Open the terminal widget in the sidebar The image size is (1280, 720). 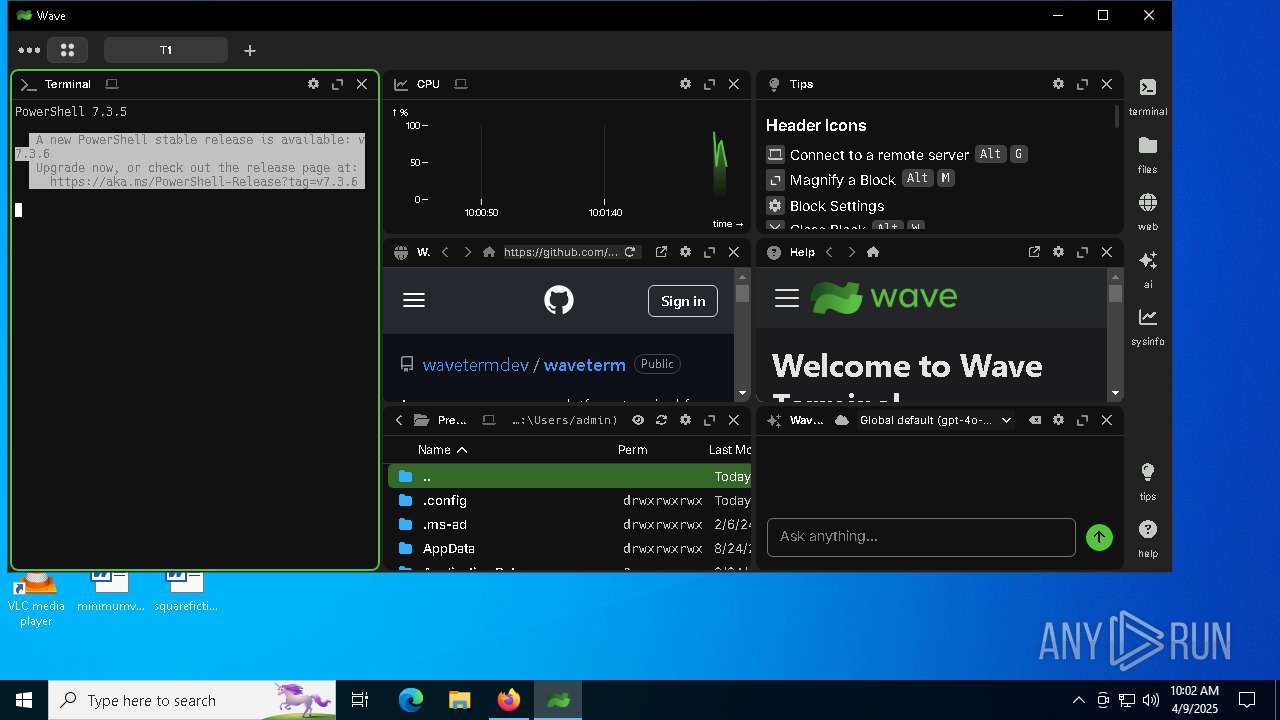(x=1148, y=97)
